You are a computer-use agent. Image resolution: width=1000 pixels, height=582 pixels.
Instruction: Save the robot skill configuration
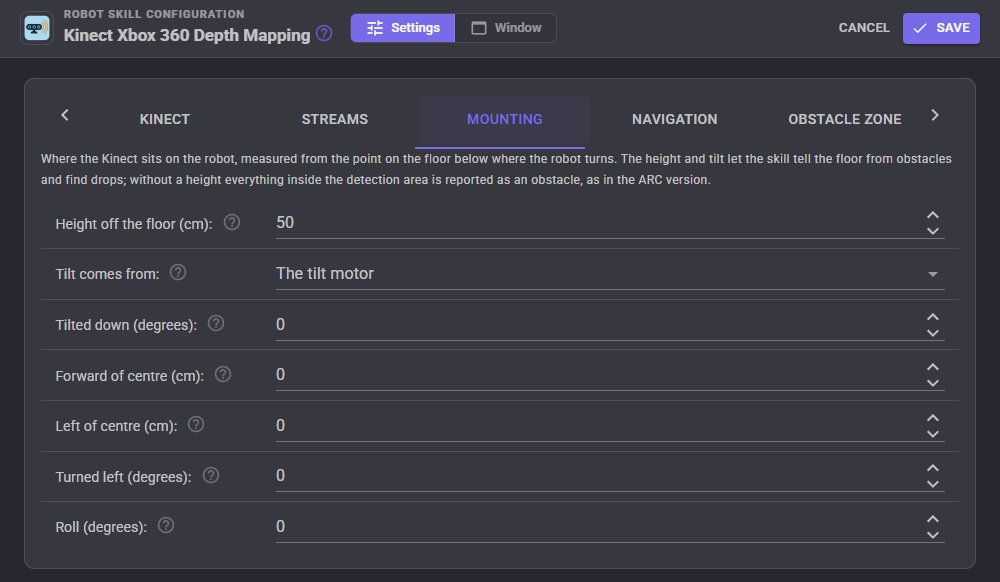pyautogui.click(x=941, y=28)
